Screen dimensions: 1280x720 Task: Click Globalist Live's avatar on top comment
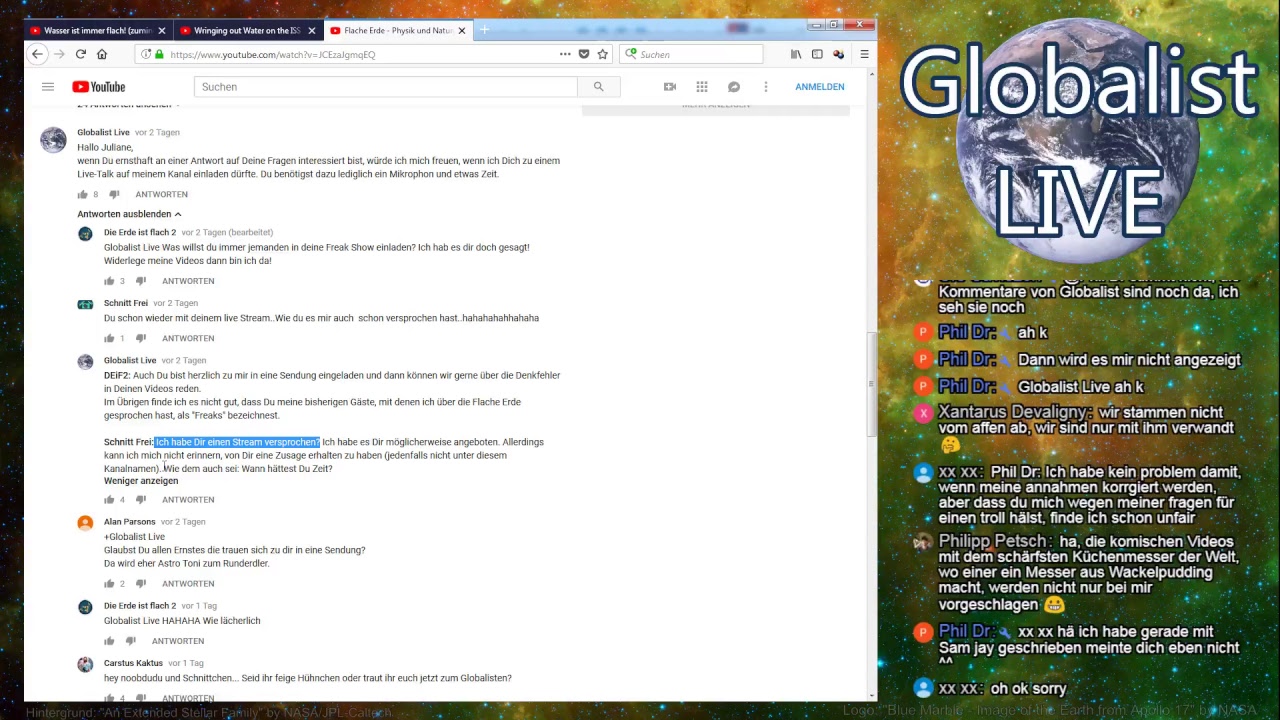pyautogui.click(x=53, y=140)
